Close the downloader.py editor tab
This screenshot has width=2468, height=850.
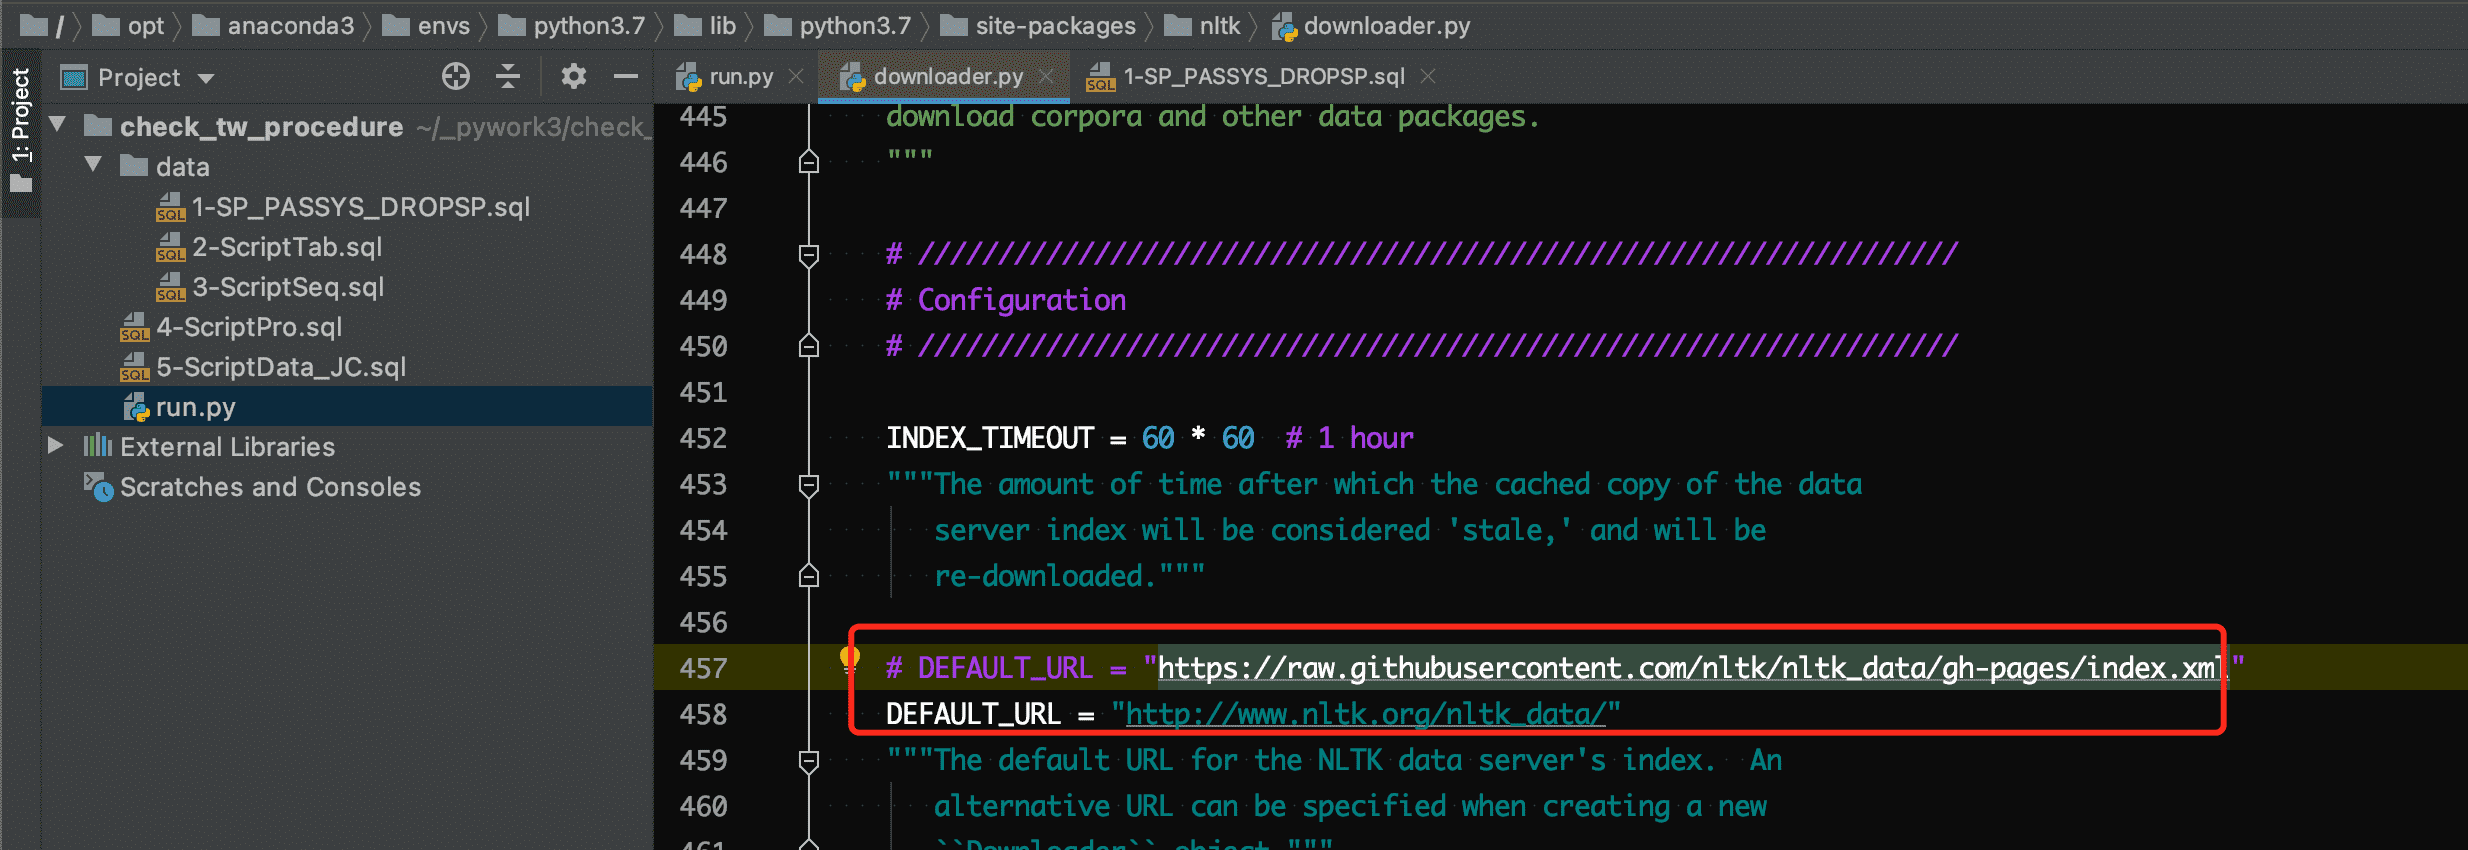click(1046, 77)
